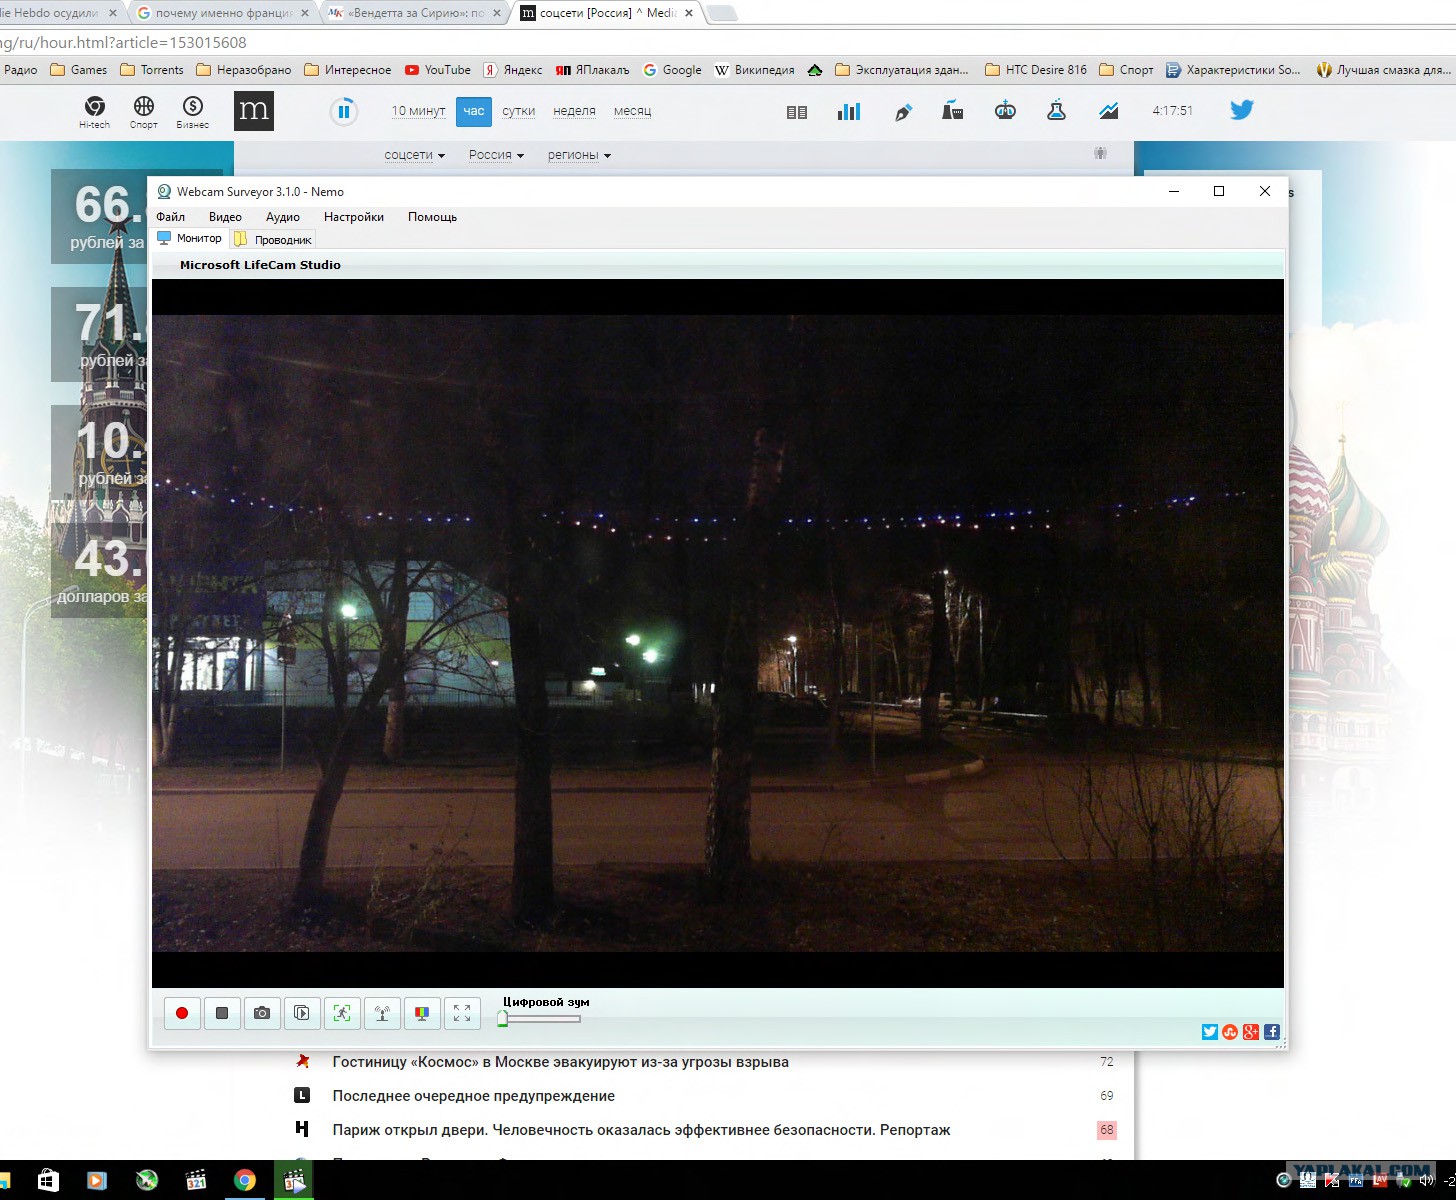Open YouTube bookmark in bookmarks bar

click(x=438, y=70)
